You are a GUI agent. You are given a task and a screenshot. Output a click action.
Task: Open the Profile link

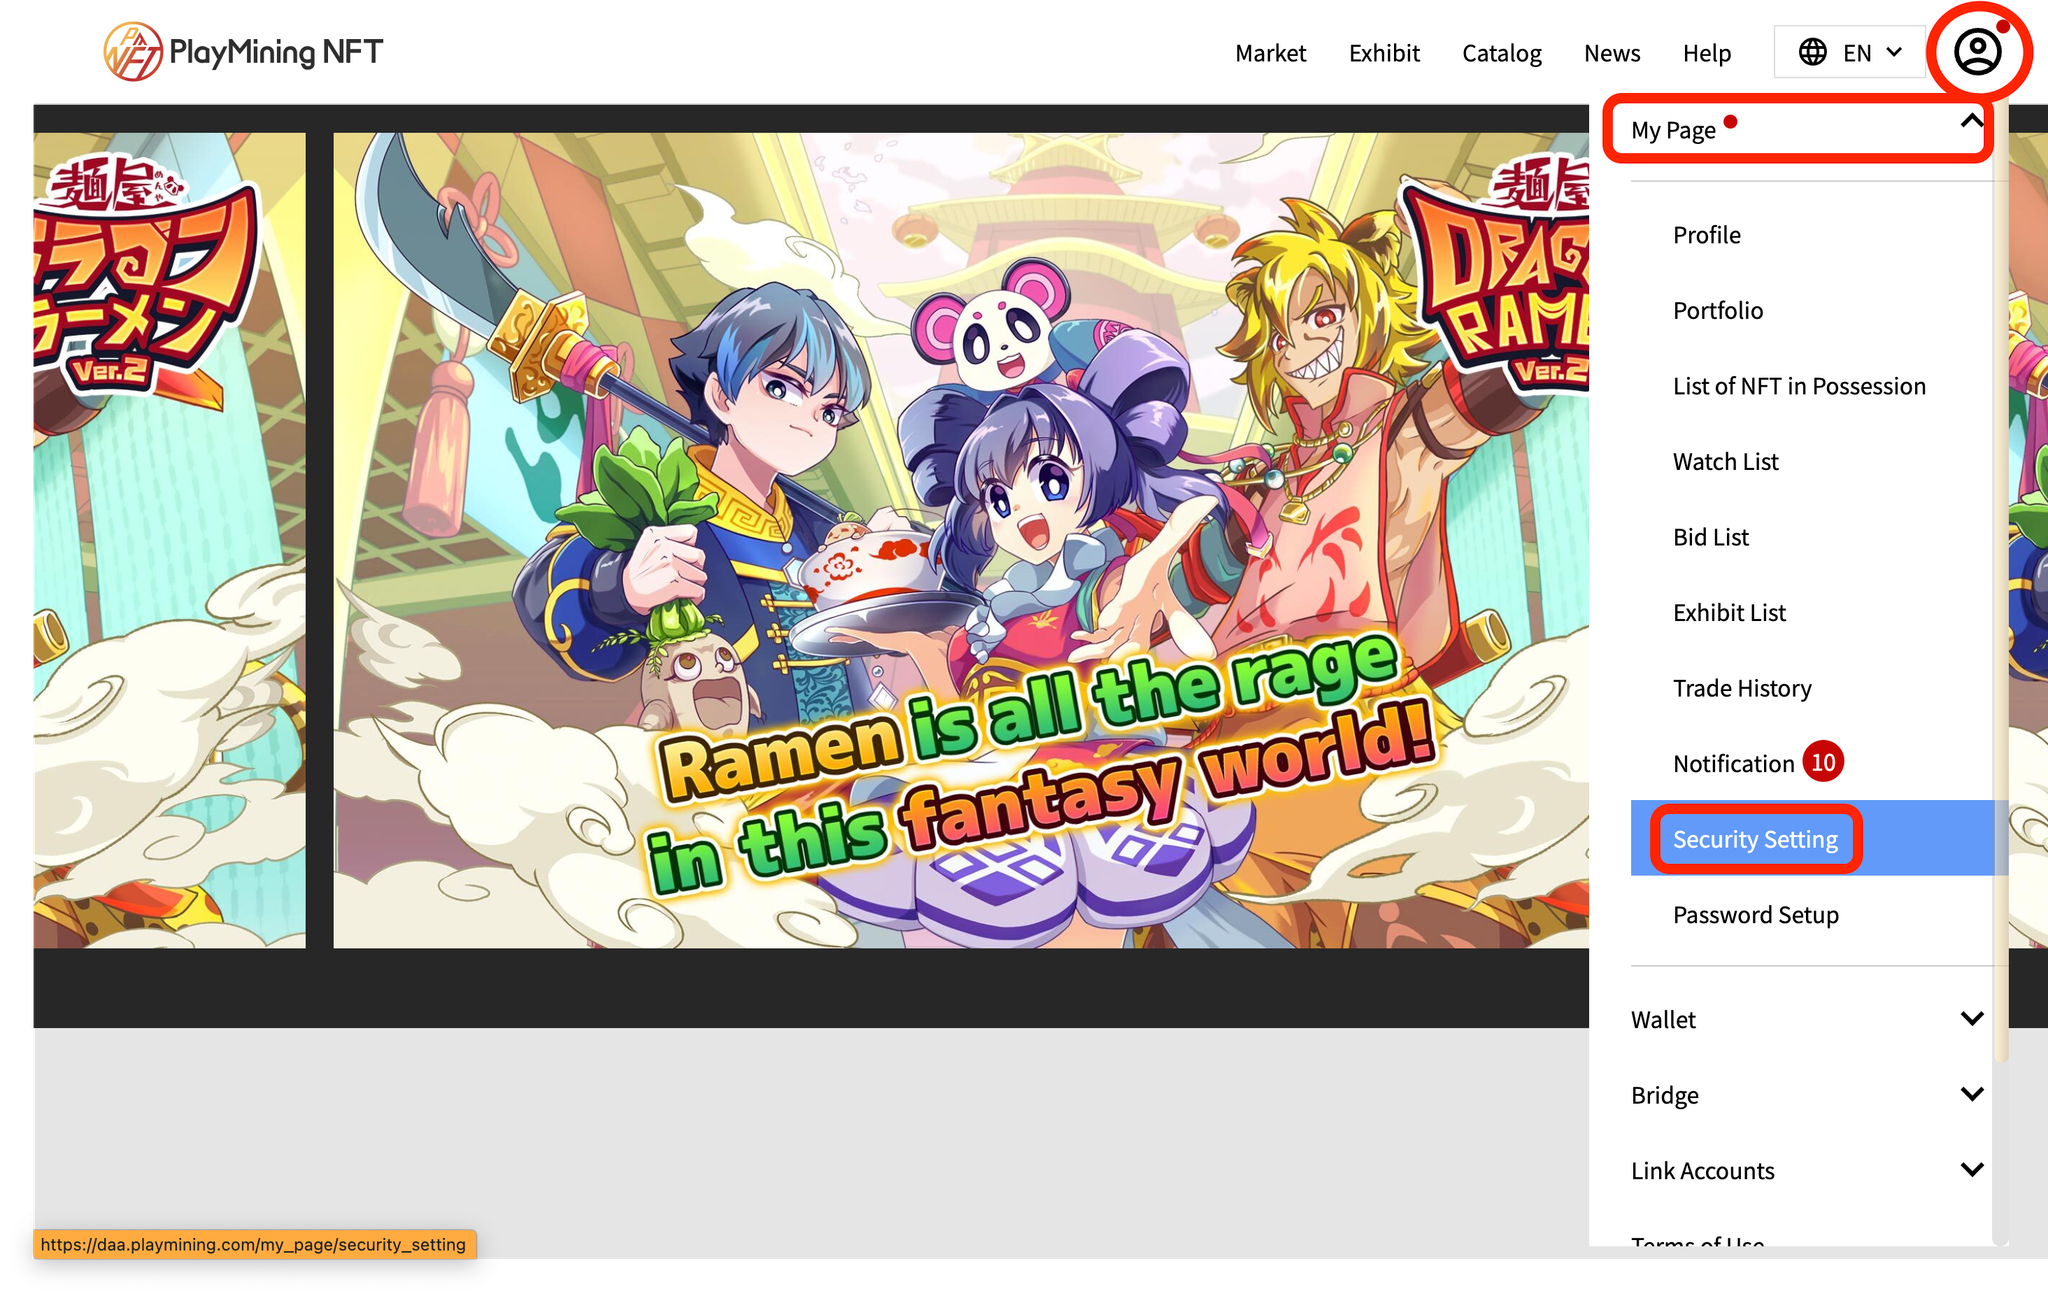pos(1706,235)
